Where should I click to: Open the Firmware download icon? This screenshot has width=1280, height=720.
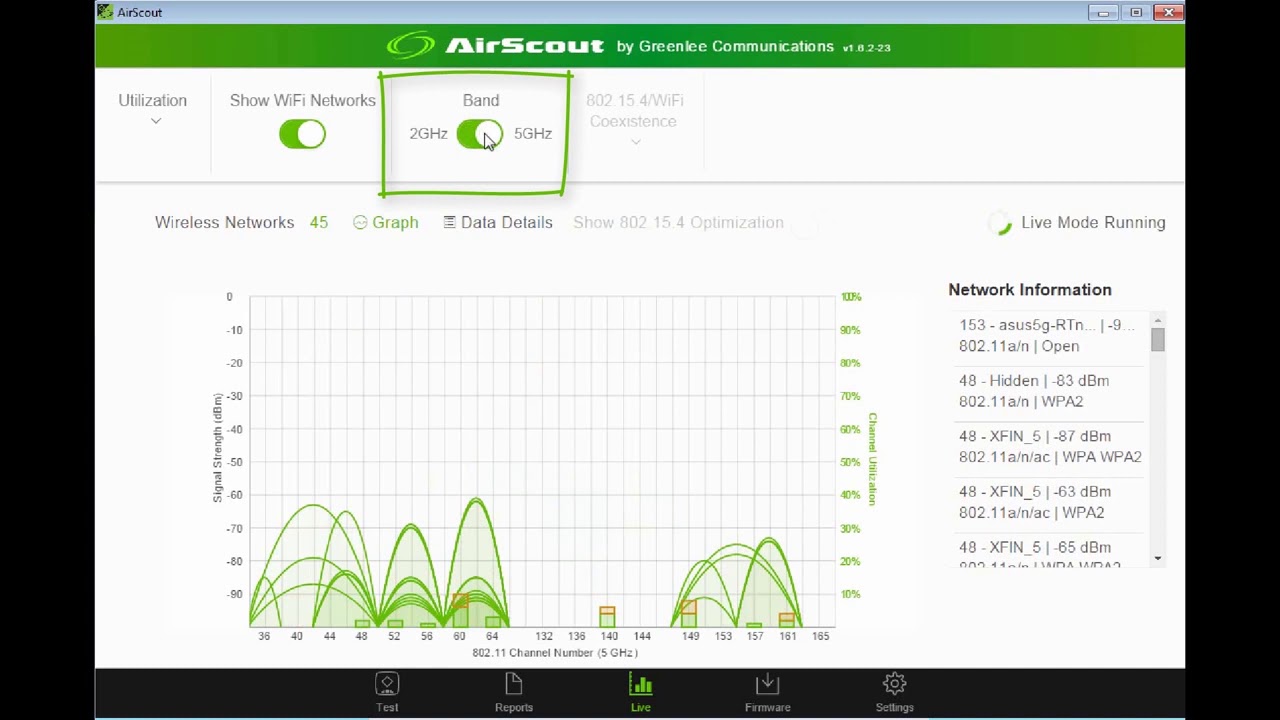pos(767,685)
